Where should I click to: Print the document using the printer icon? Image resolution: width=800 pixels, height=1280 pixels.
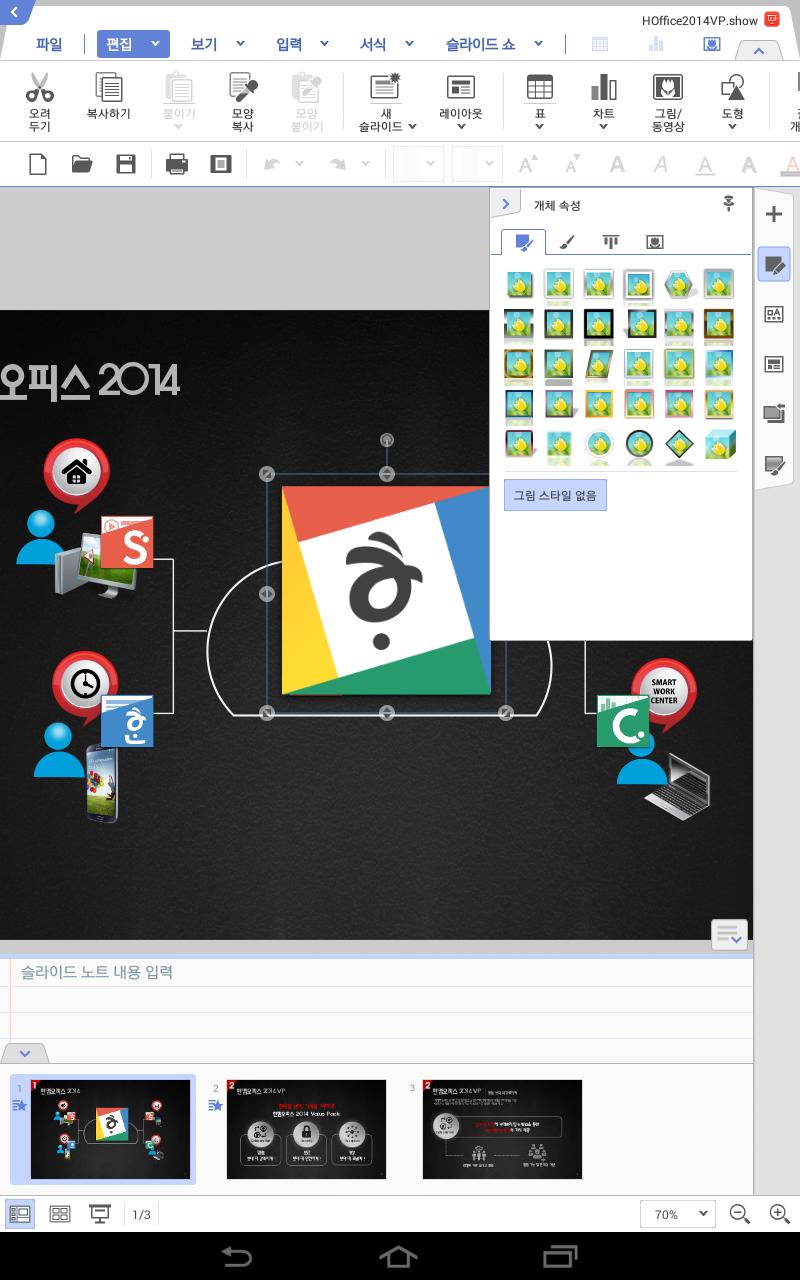click(x=178, y=164)
